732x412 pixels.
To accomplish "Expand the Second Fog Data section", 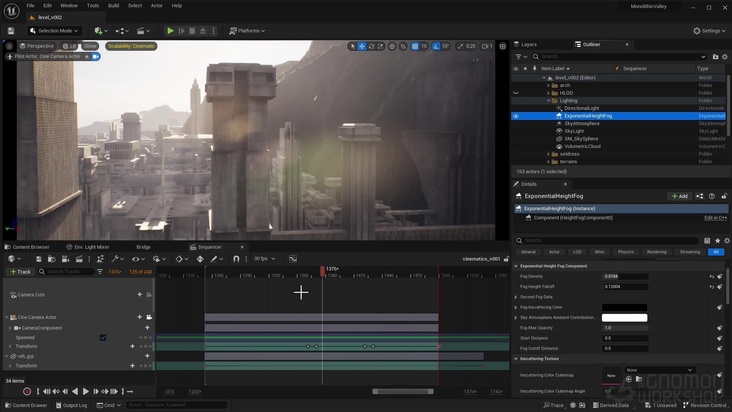I will 516,297.
